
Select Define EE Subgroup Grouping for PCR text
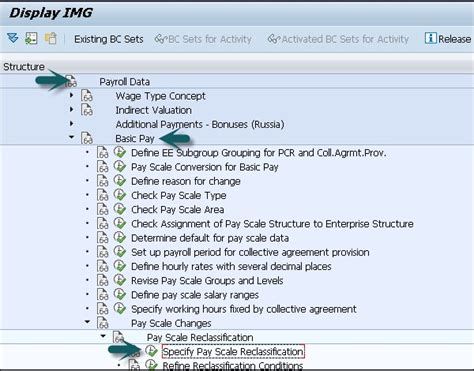(x=259, y=153)
